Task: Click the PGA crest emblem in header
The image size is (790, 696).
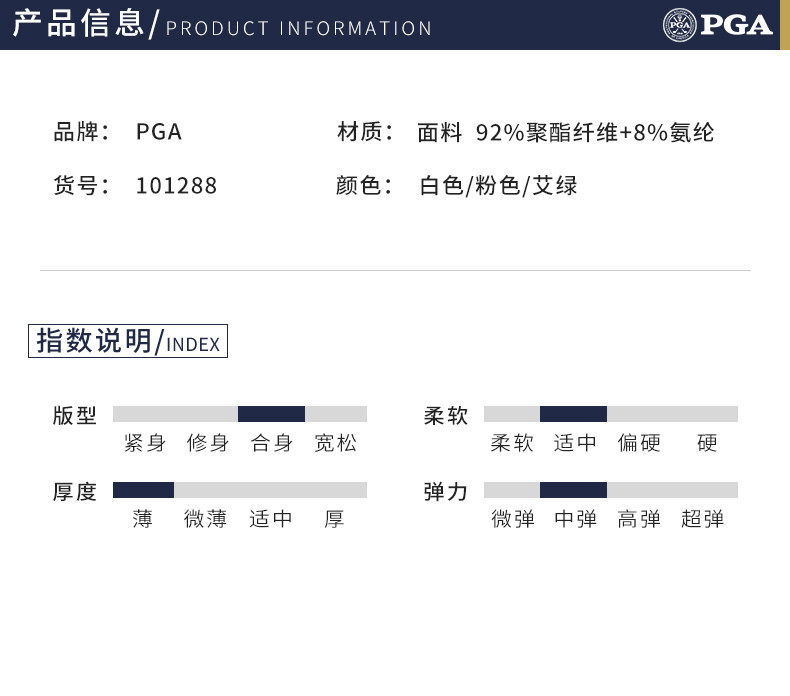Action: click(x=678, y=24)
